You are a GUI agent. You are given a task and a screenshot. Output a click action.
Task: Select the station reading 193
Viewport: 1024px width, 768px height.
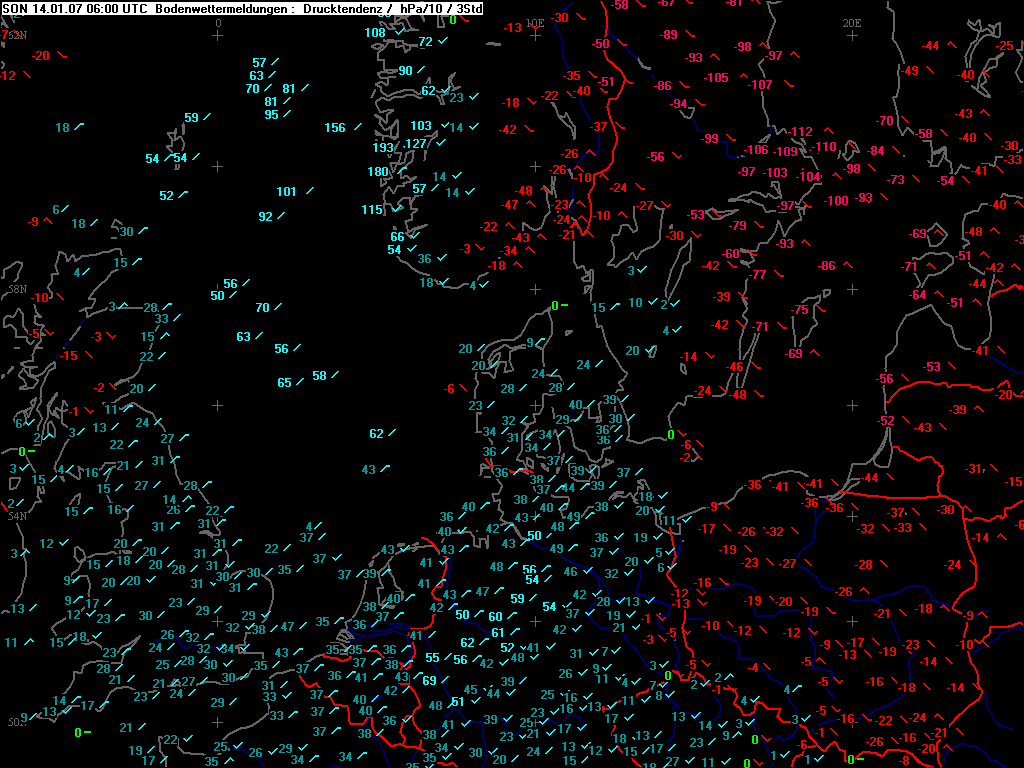pyautogui.click(x=383, y=148)
